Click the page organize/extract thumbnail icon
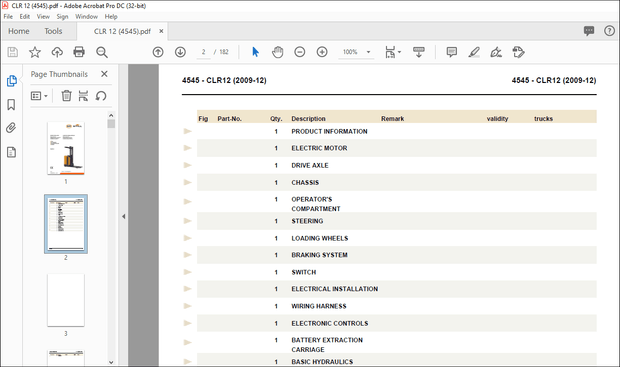Viewport: 620px width, 367px height. [x=83, y=96]
